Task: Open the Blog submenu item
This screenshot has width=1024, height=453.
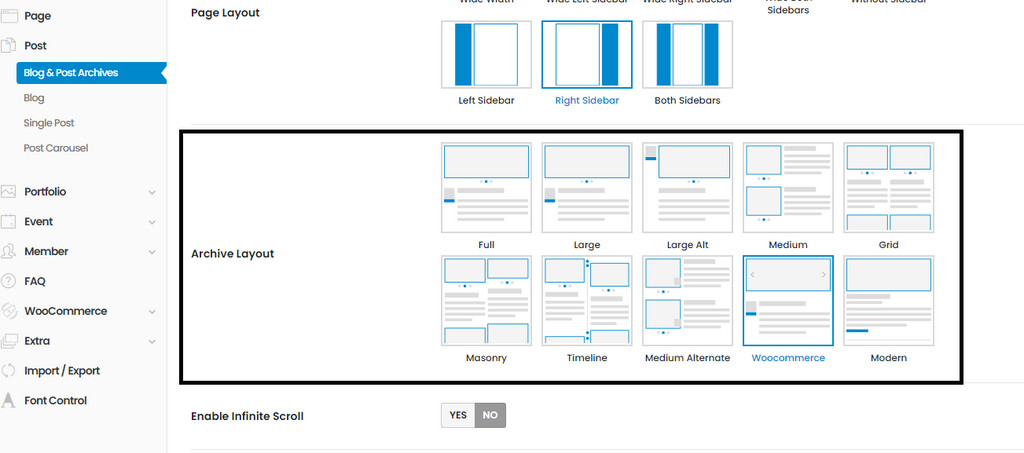Action: point(34,98)
